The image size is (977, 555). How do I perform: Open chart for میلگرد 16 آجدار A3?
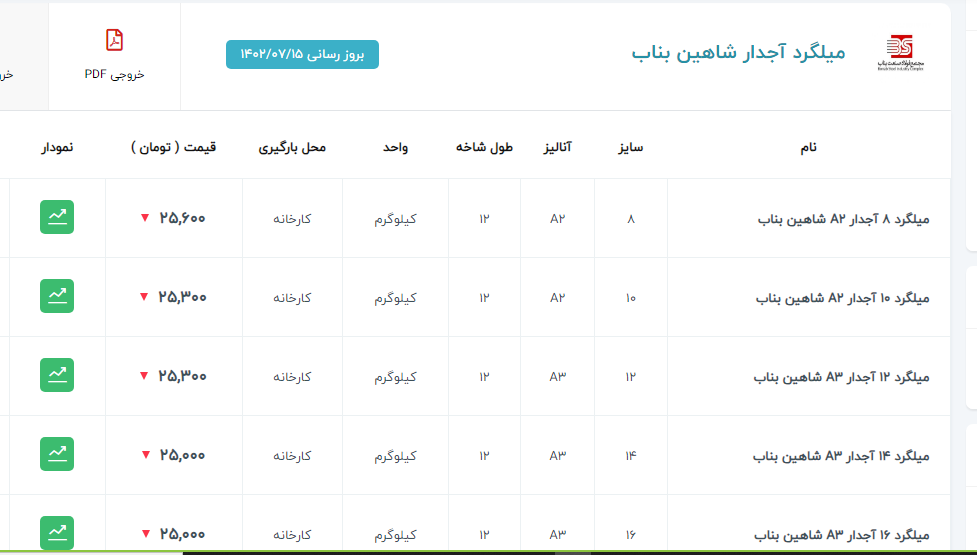(57, 532)
